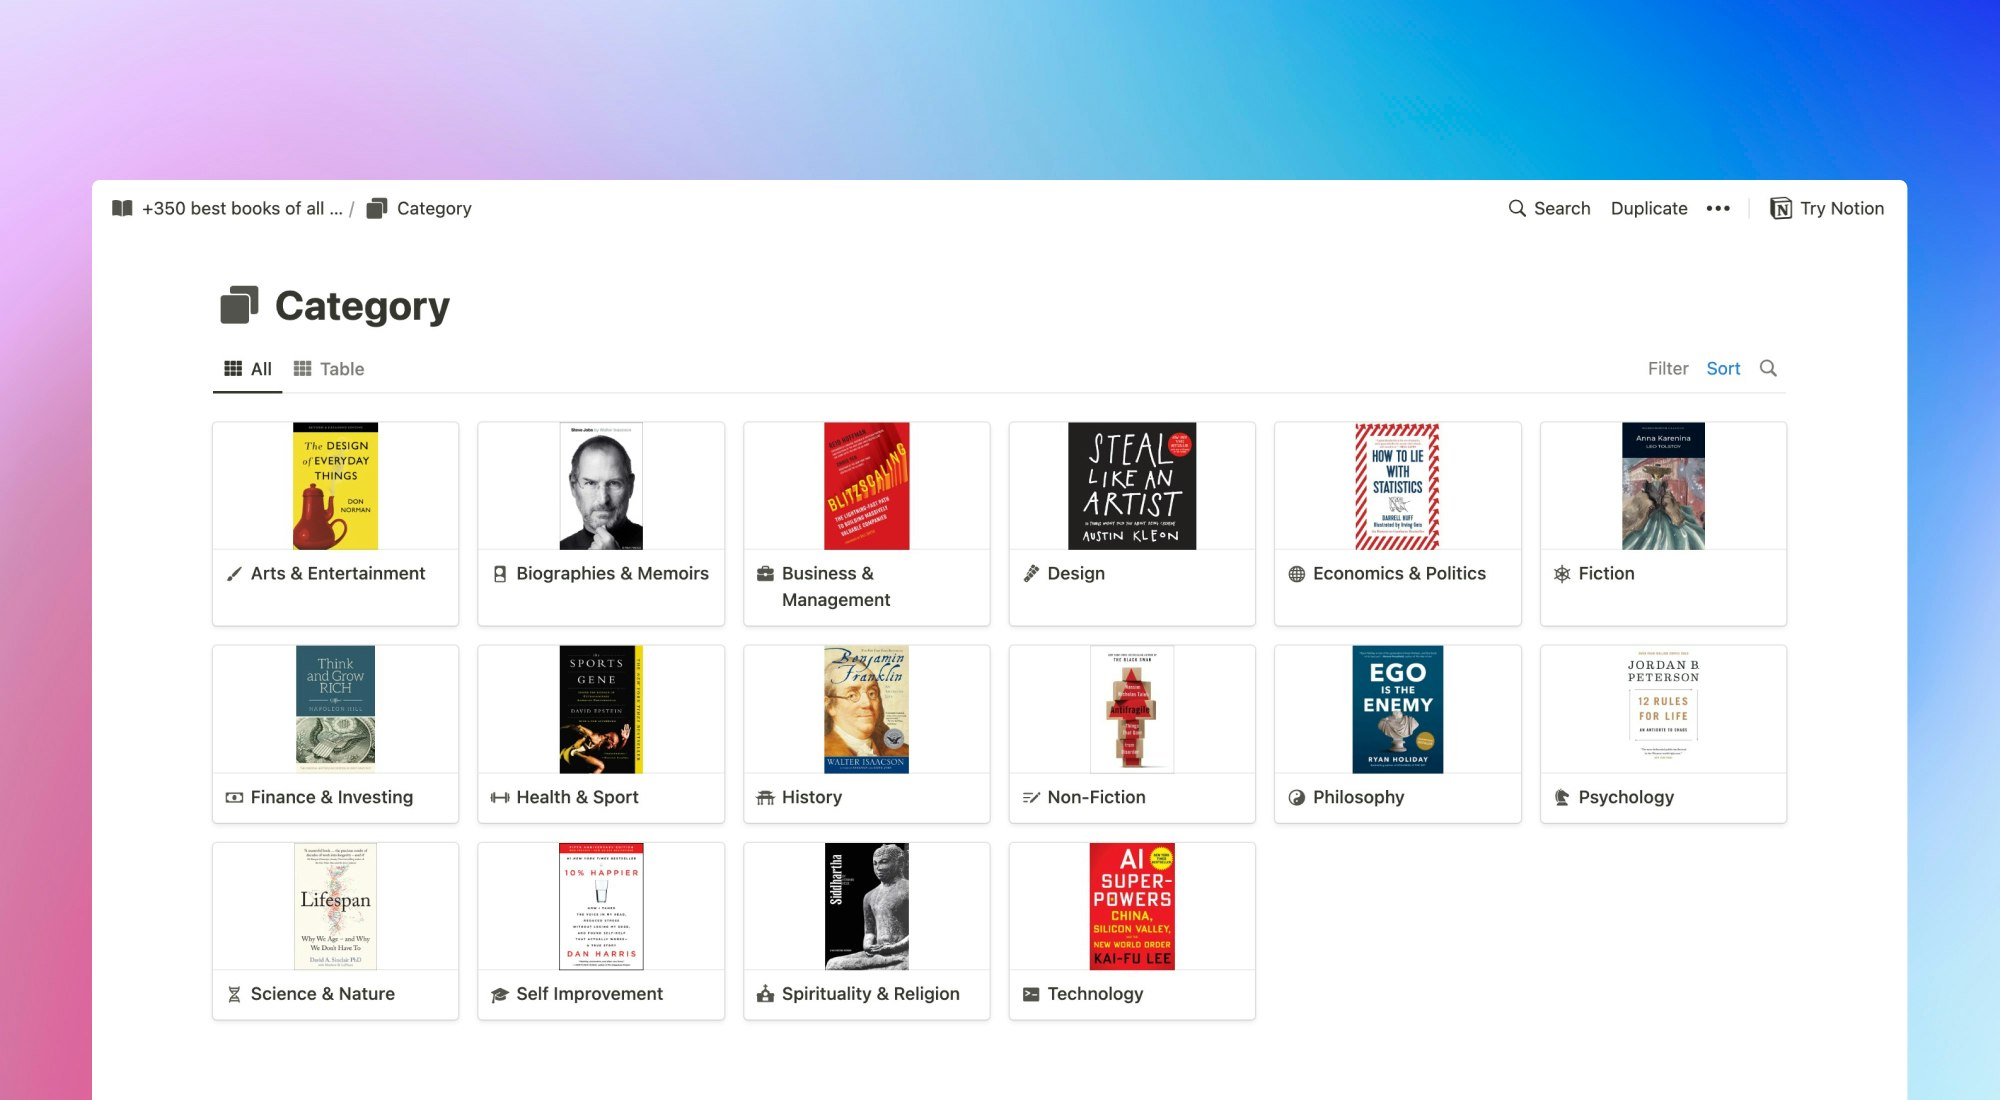2000x1100 pixels.
Task: Click the 'Arts & Entertainment' card title
Action: [x=338, y=573]
